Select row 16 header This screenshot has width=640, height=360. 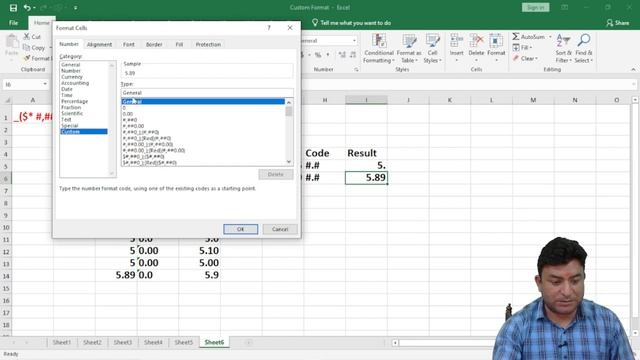tap(6, 301)
